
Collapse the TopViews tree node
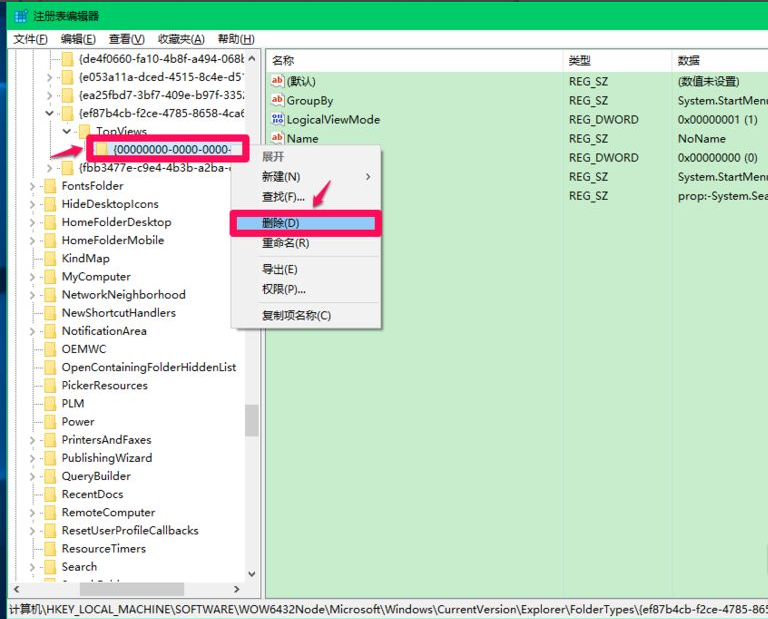tap(66, 131)
